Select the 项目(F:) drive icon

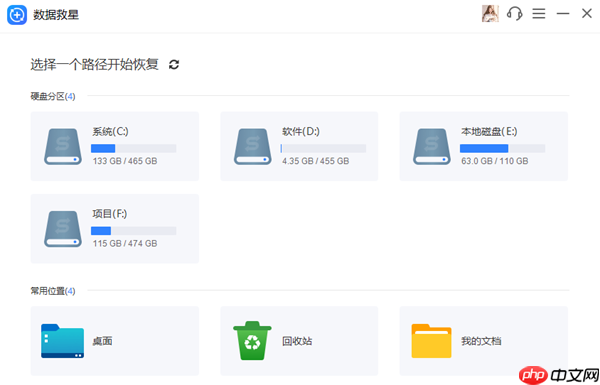(x=63, y=229)
